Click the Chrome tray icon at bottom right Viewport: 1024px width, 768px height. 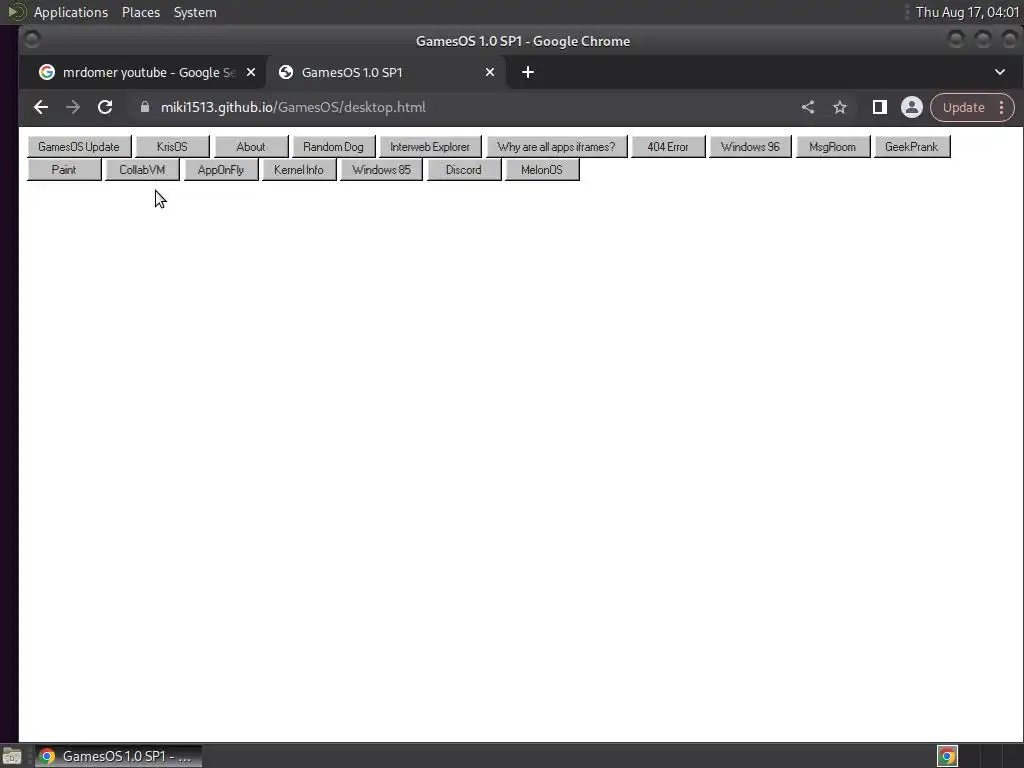point(947,756)
